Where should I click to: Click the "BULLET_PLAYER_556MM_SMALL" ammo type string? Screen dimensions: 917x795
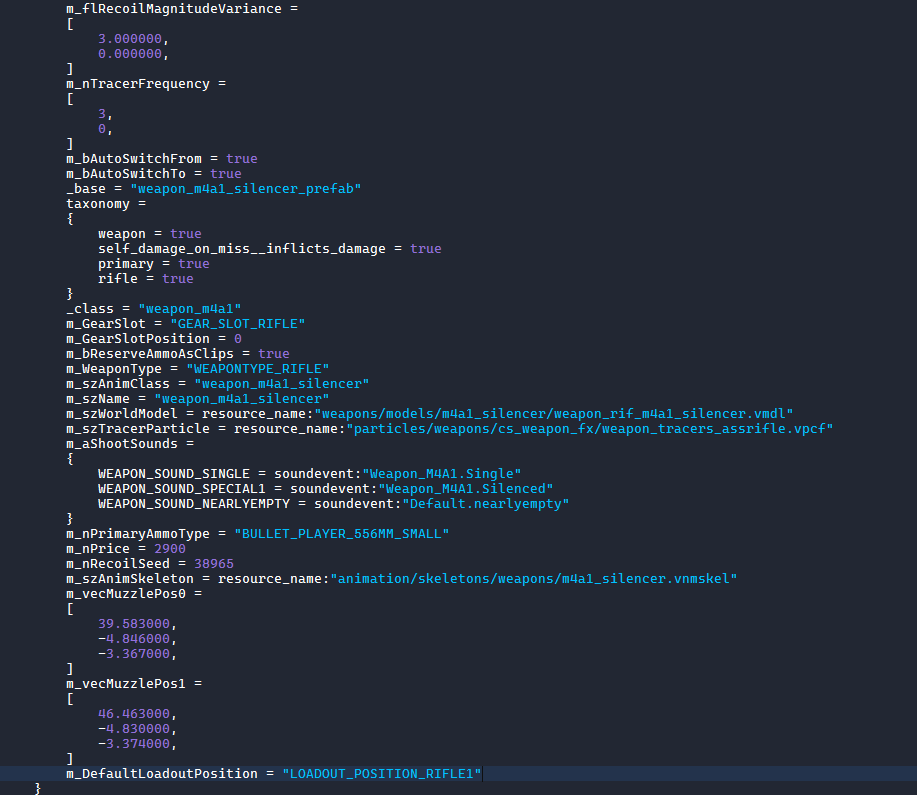pyautogui.click(x=340, y=534)
